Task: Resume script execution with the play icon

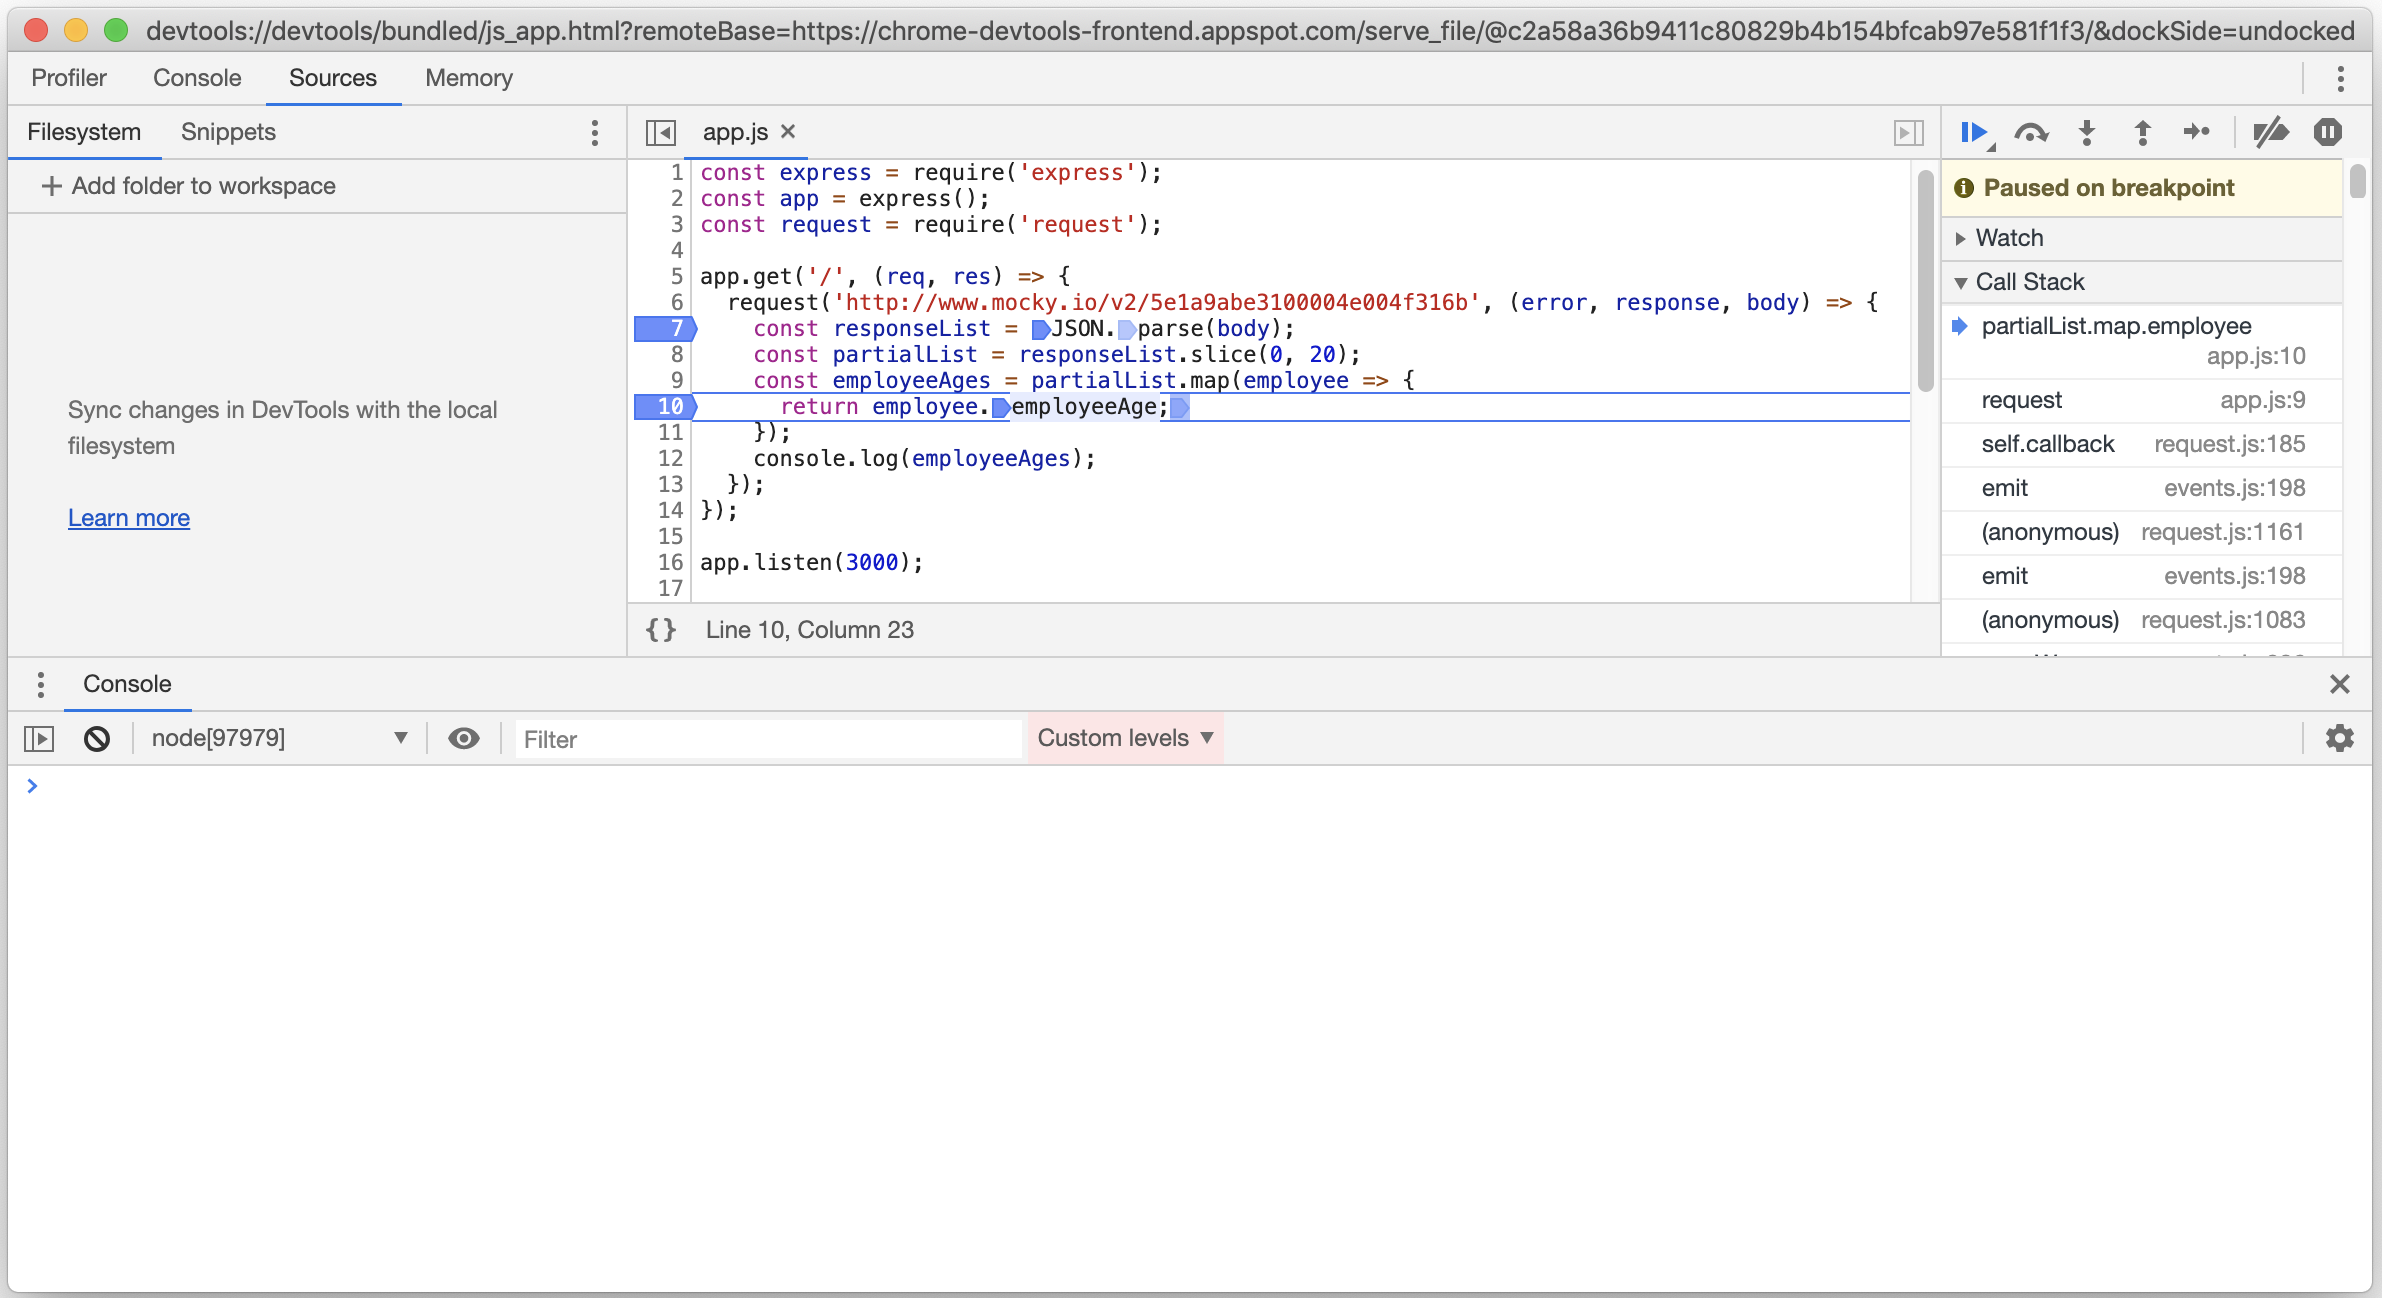Action: 1974,133
